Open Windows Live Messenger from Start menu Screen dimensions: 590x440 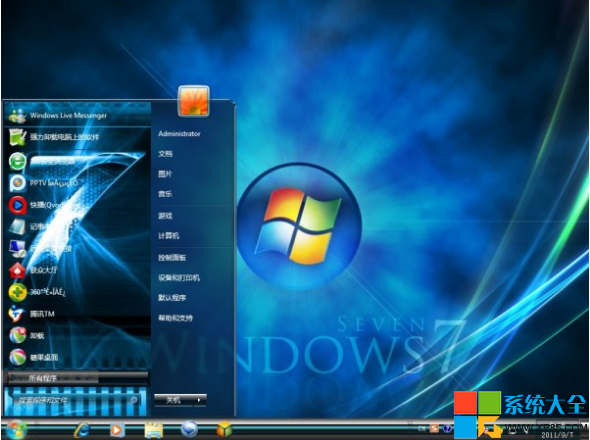click(77, 116)
